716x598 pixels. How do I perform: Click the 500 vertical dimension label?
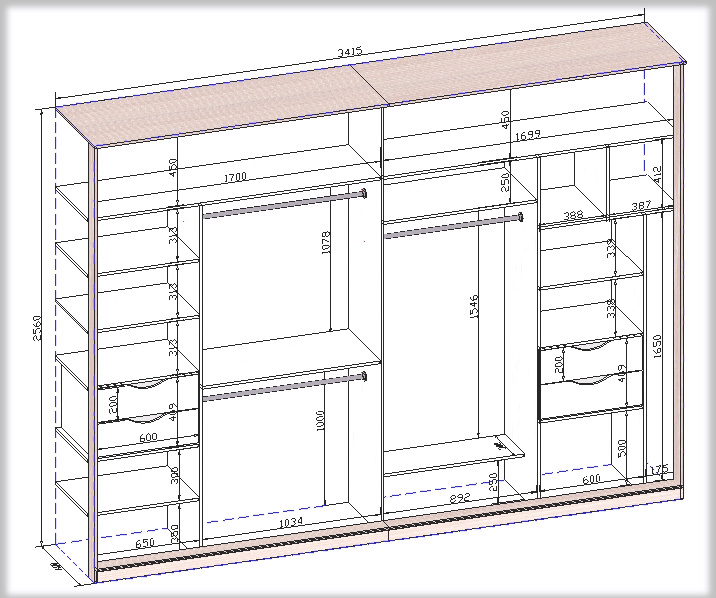(x=622, y=447)
